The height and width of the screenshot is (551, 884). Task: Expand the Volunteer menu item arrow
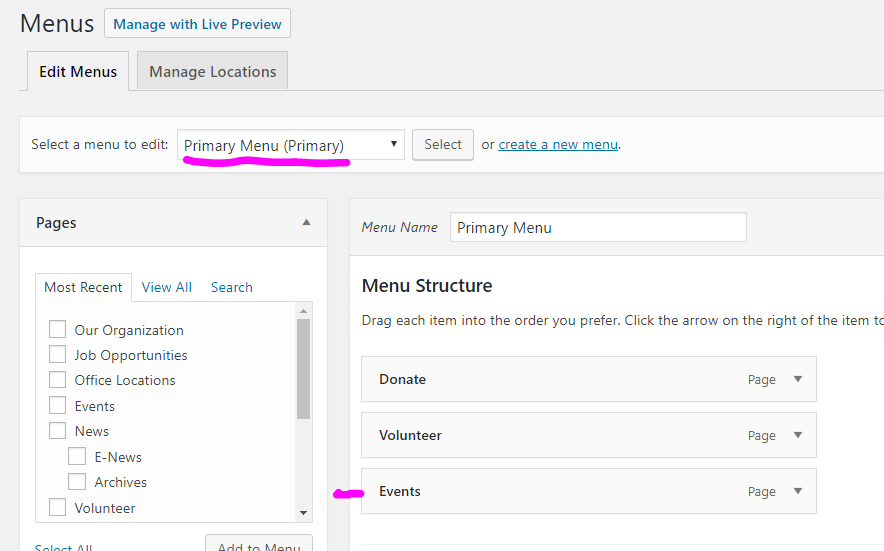click(x=797, y=435)
